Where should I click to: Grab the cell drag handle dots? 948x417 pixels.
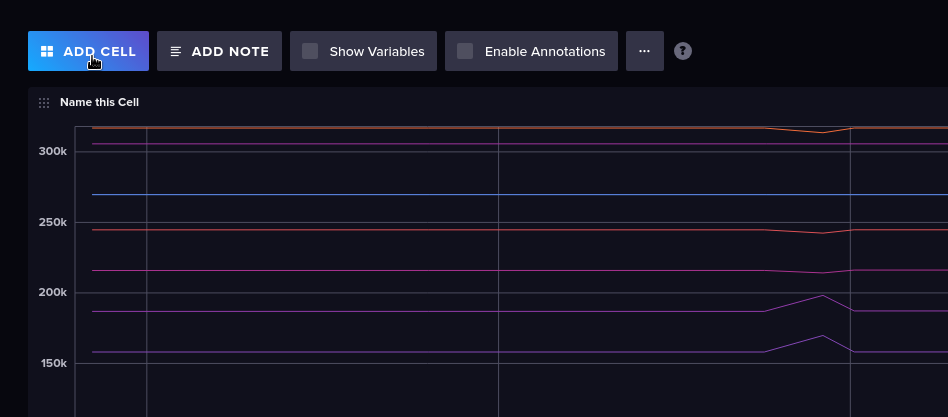tap(43, 102)
